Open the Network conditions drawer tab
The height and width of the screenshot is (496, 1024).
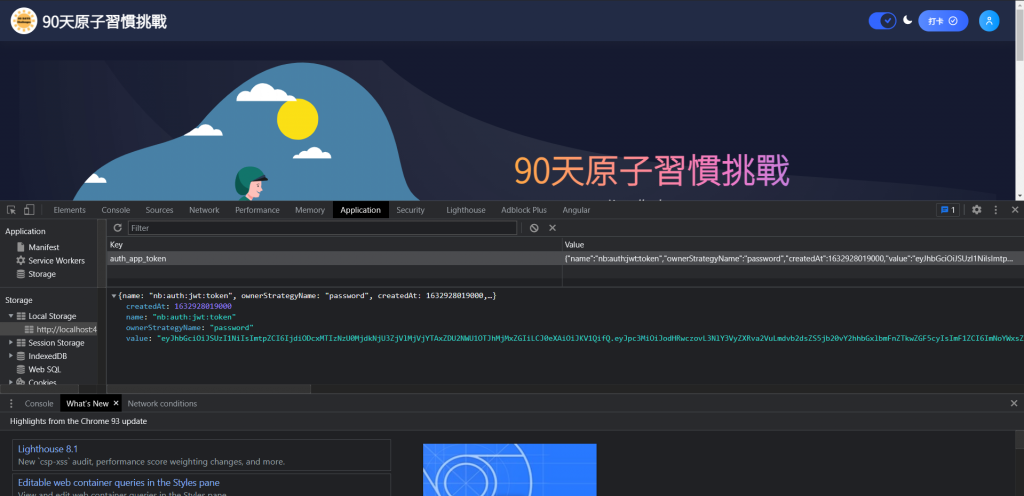[162, 403]
